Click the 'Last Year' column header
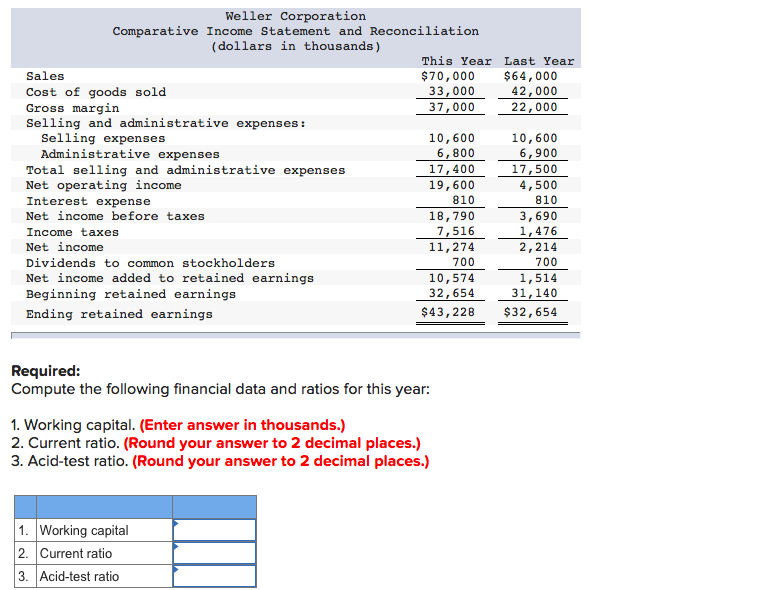The image size is (764, 590). 539,61
